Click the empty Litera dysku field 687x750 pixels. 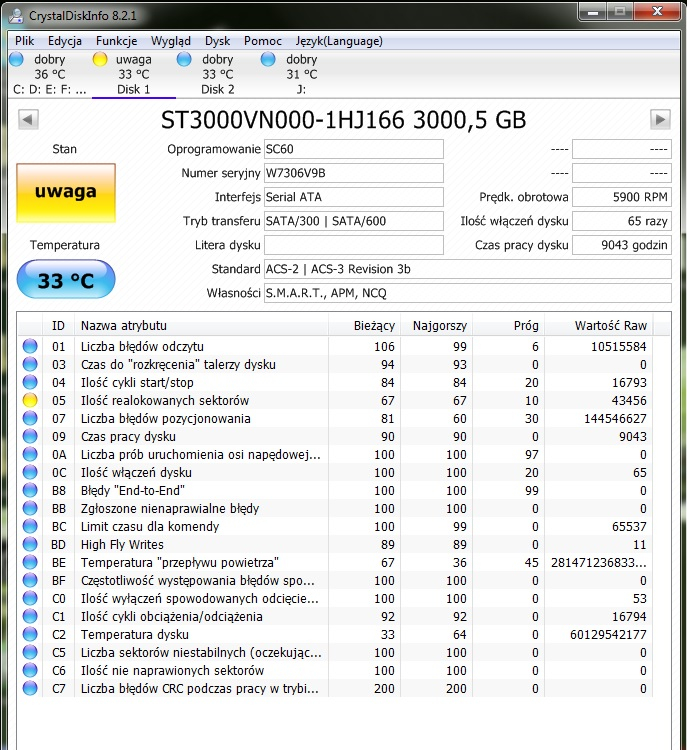(354, 245)
